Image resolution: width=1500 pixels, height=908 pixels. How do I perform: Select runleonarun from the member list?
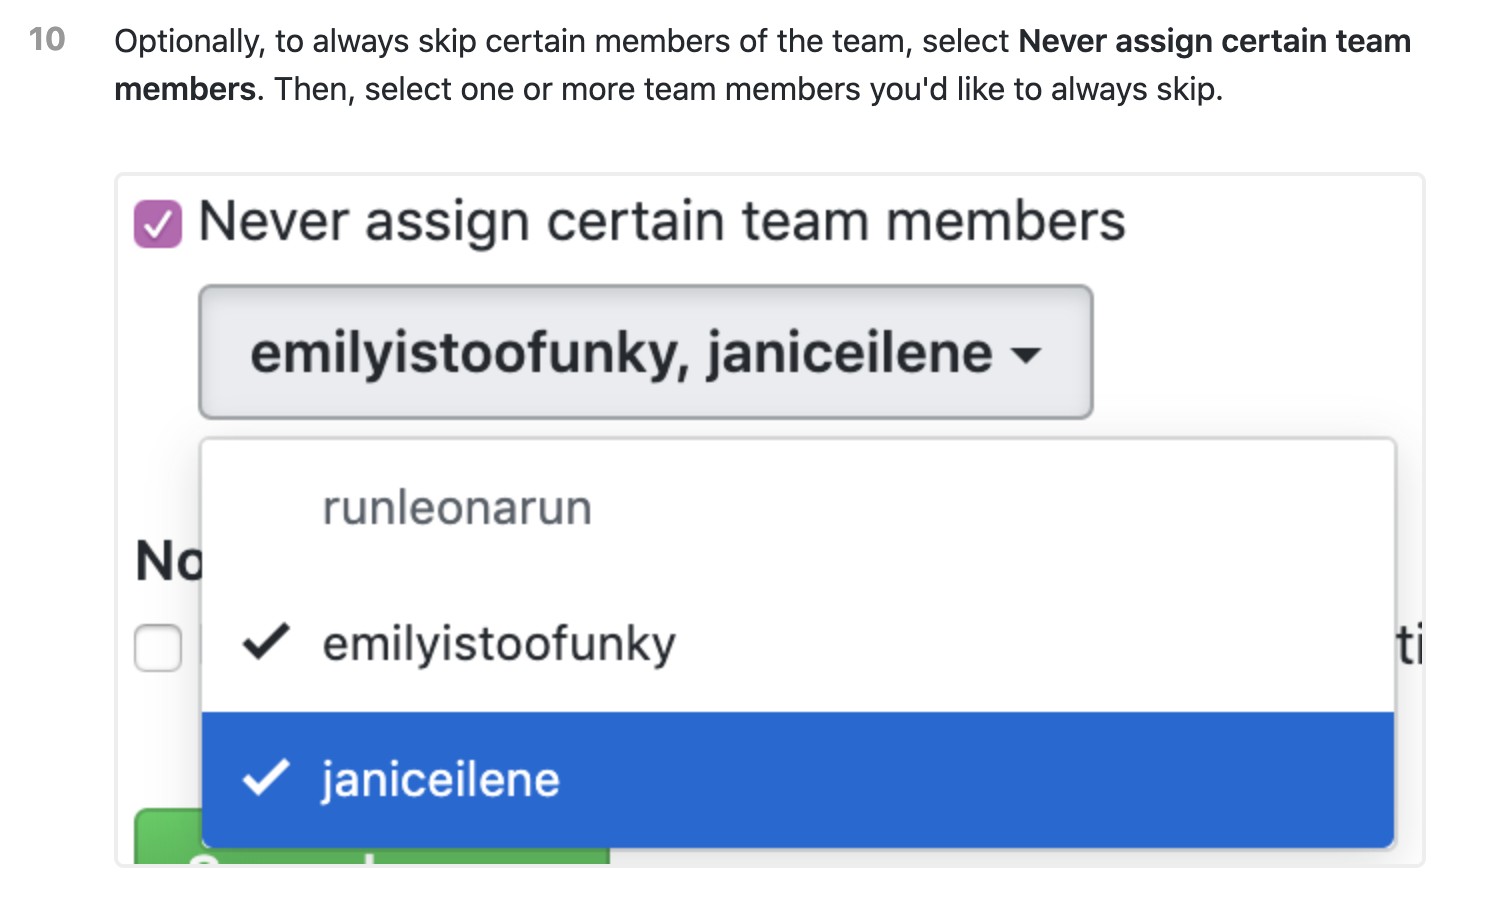click(456, 508)
